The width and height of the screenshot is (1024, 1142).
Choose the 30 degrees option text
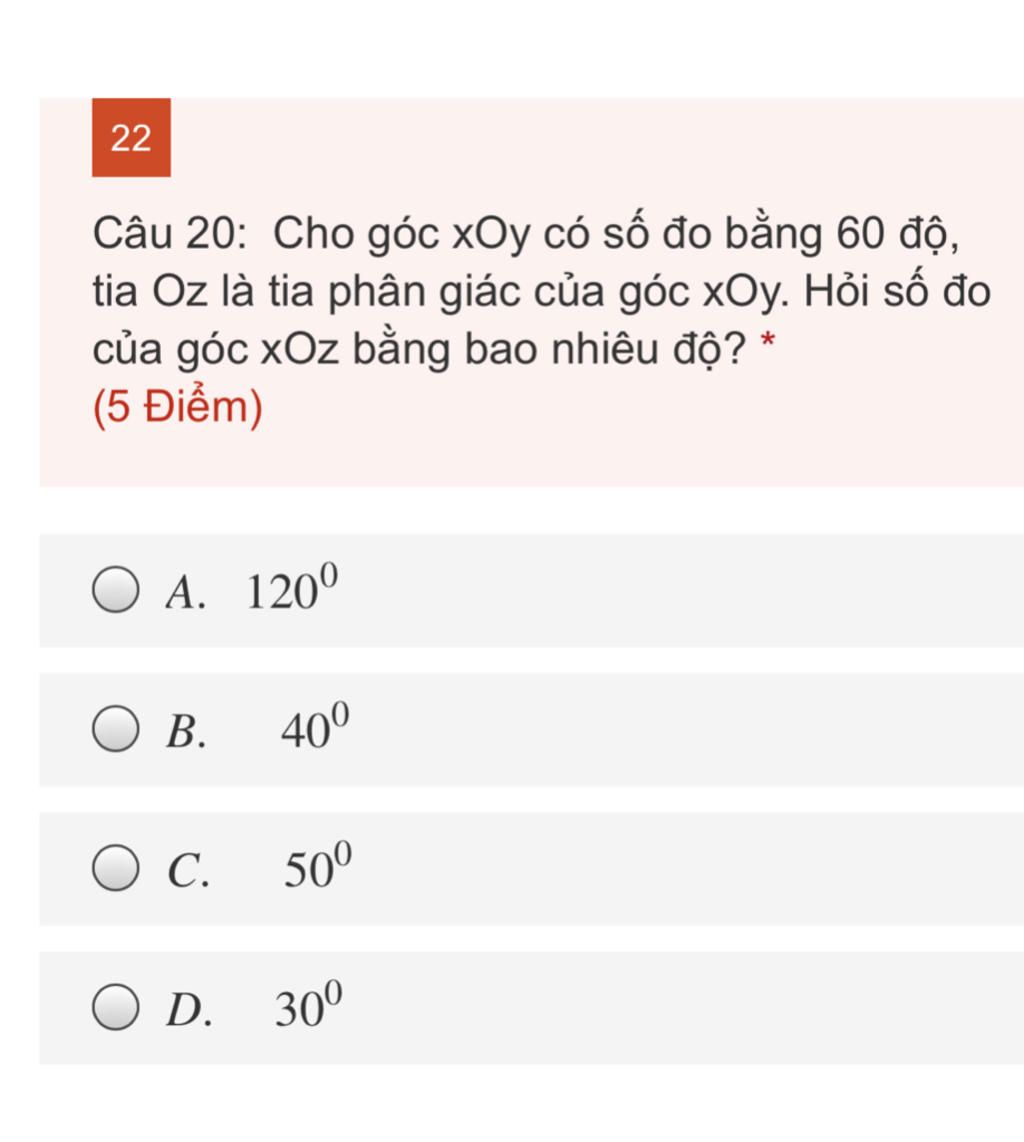tap(309, 1005)
